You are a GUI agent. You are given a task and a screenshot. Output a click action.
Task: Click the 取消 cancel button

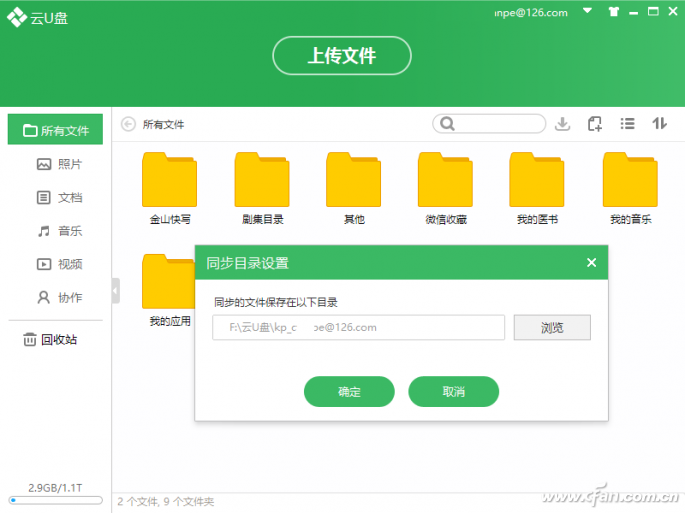453,392
